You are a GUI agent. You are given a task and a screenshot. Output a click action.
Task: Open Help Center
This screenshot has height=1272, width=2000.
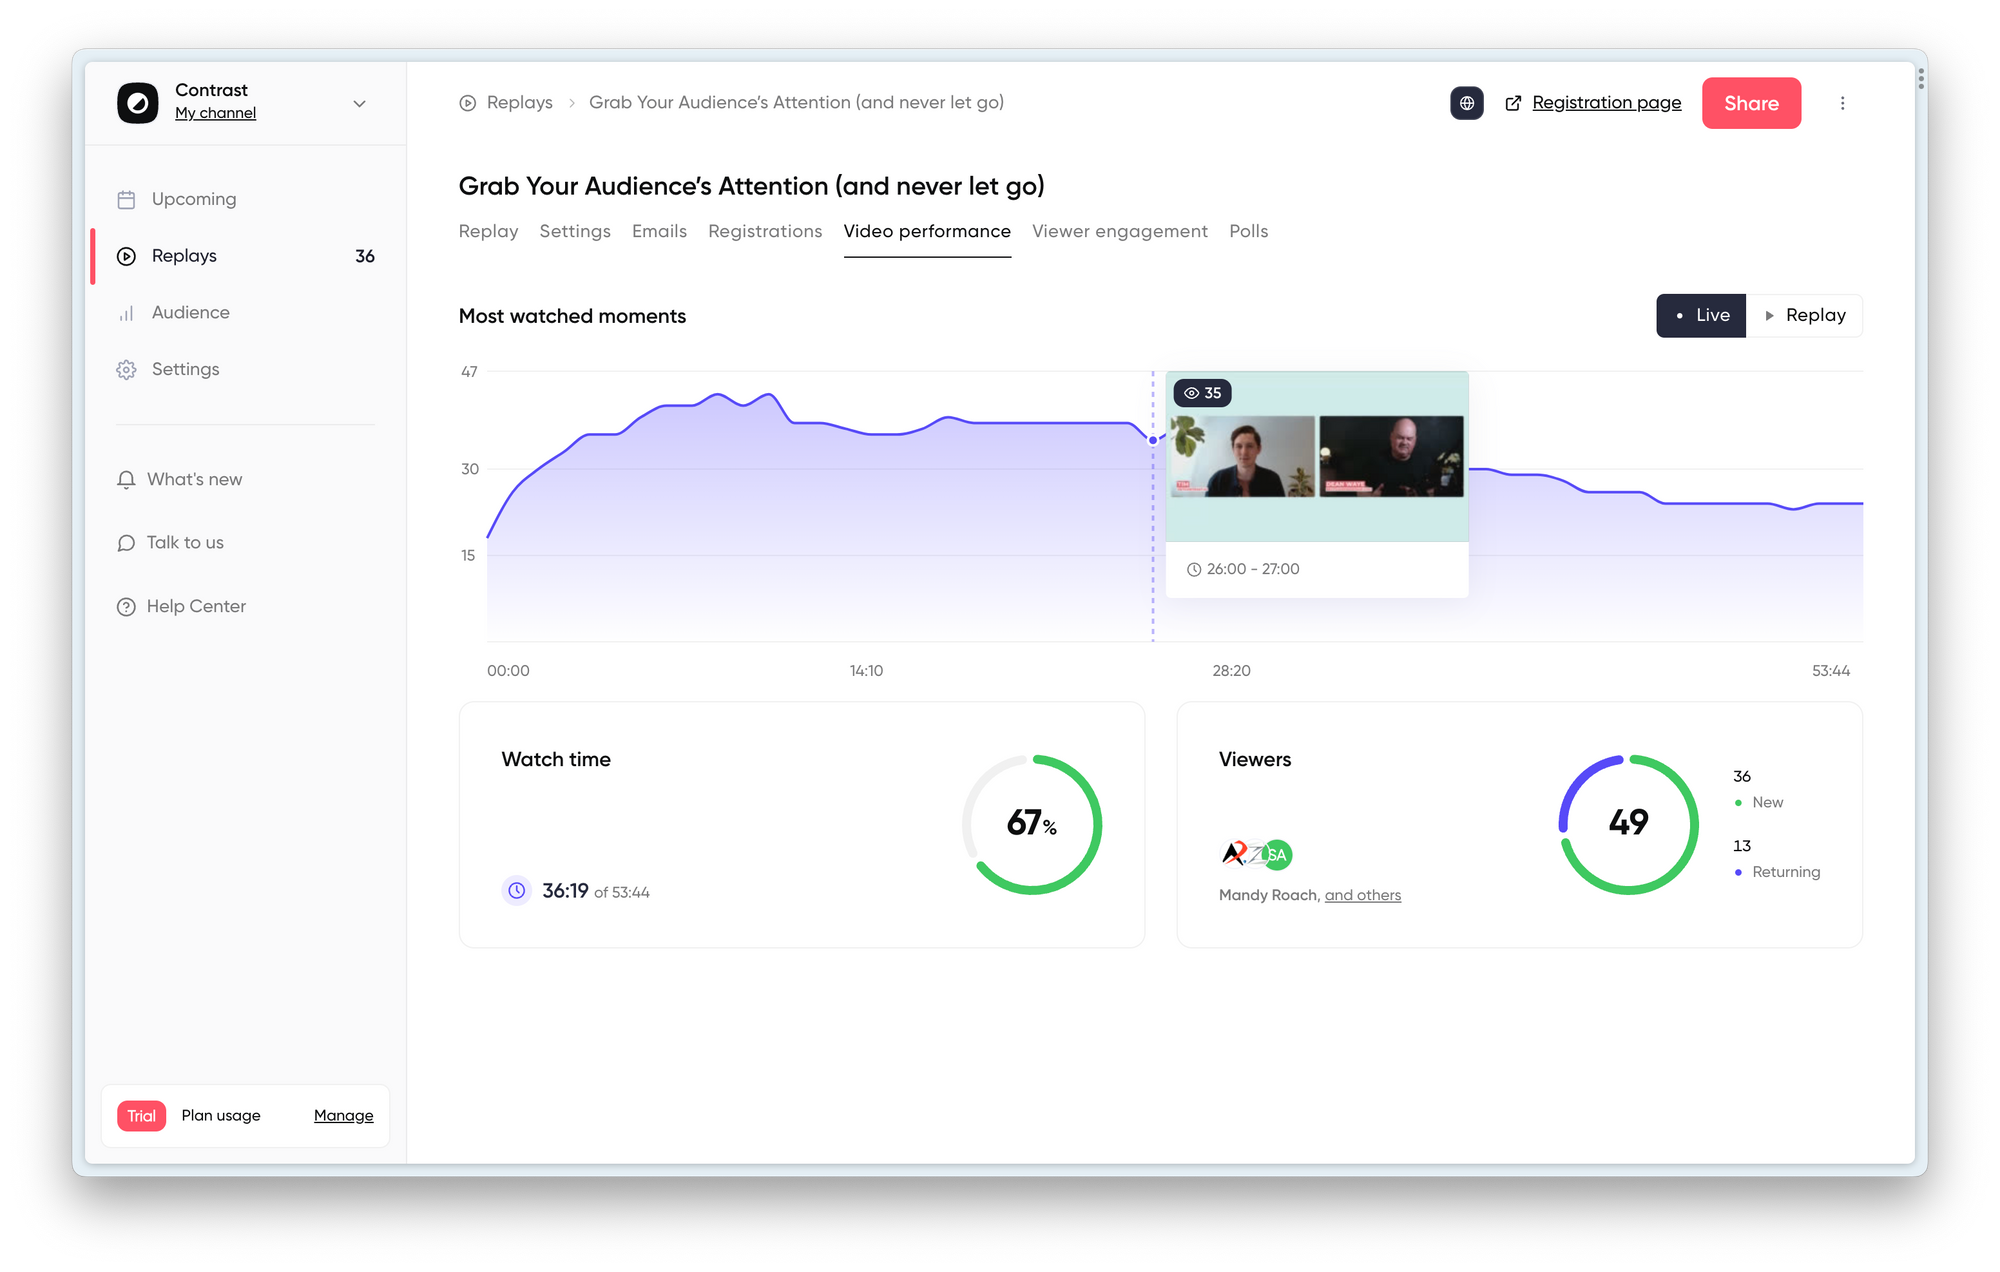(x=196, y=607)
